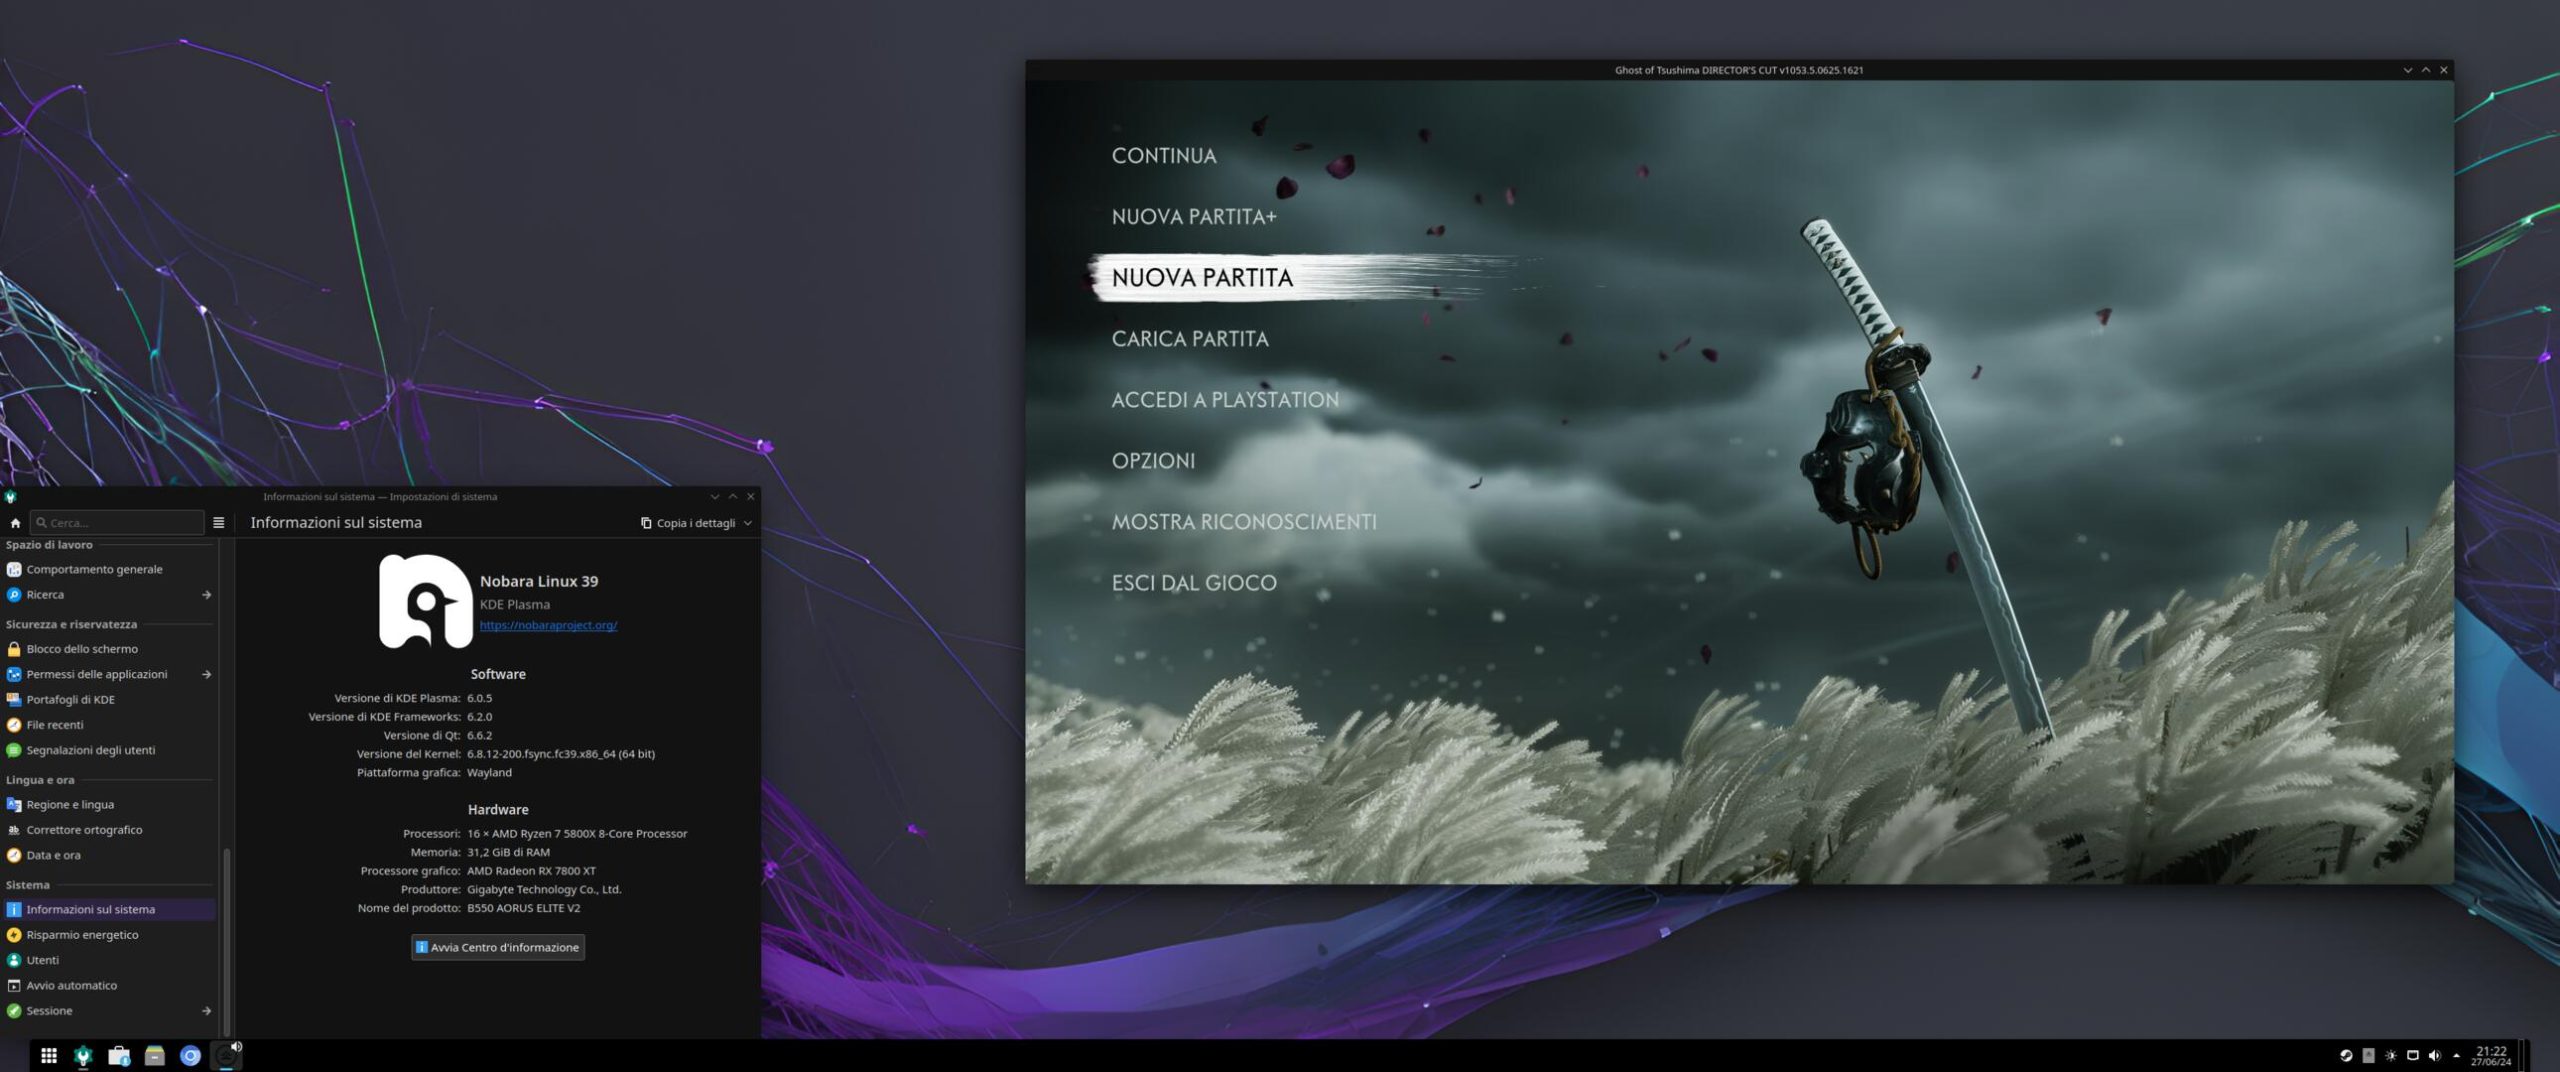Open the hamburger menu in System Settings
Screen dimensions: 2560x1072
point(219,523)
